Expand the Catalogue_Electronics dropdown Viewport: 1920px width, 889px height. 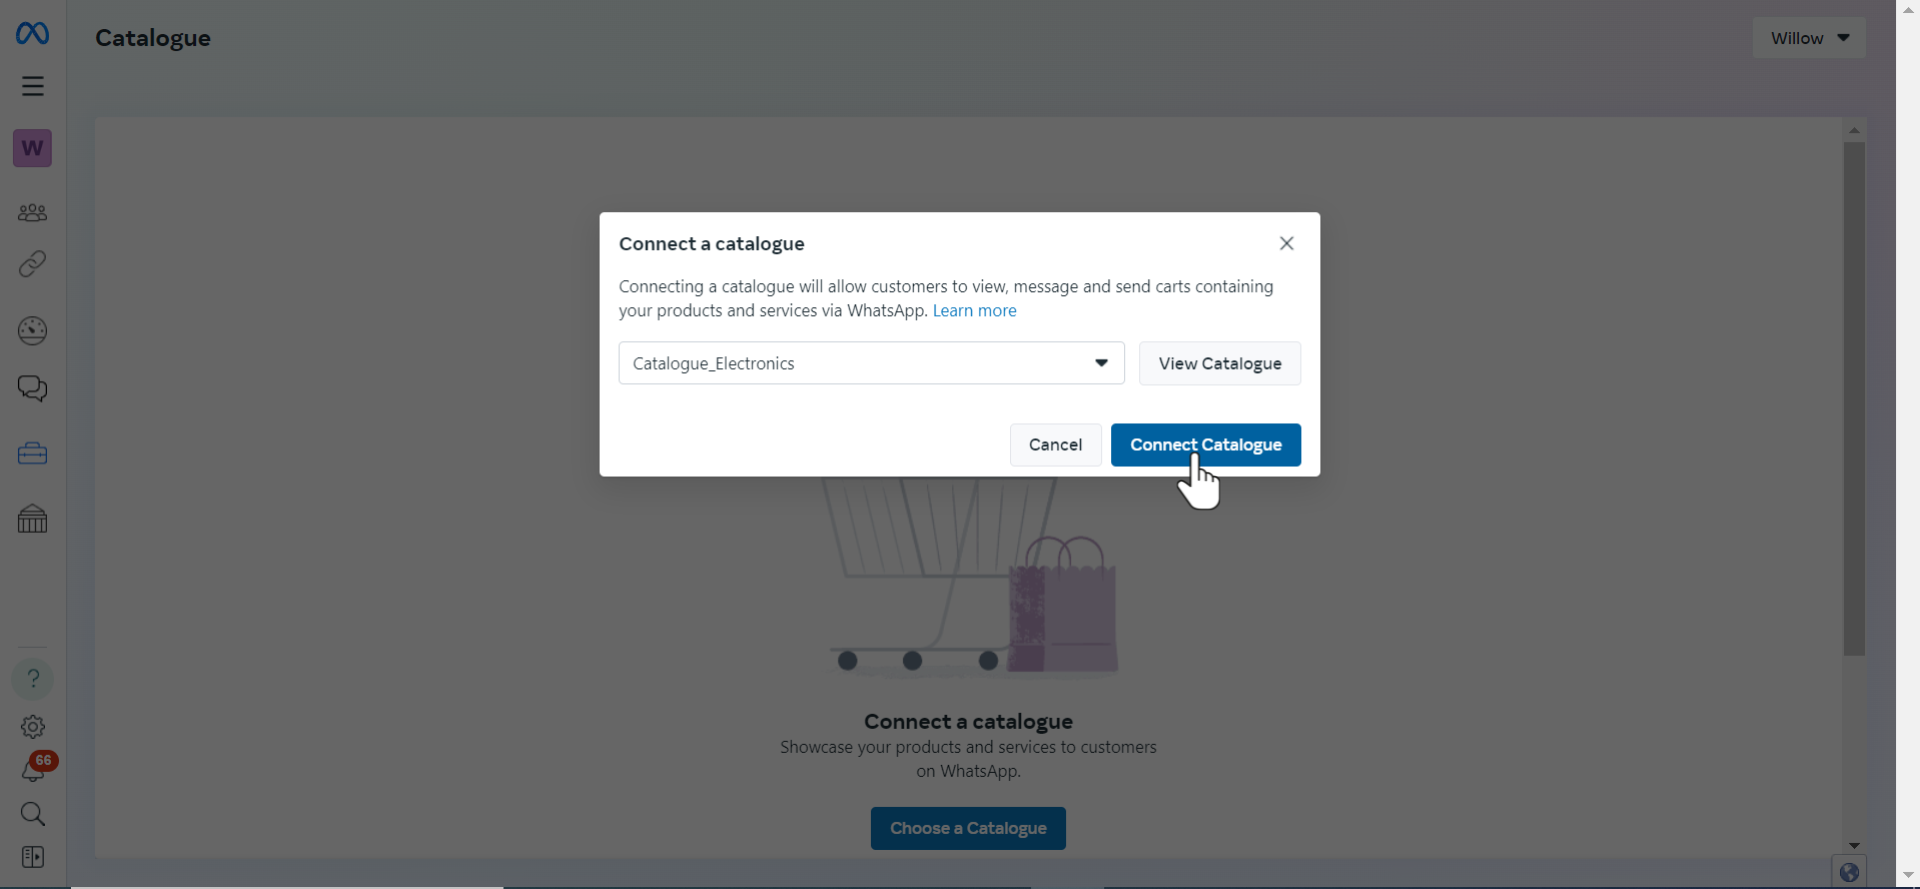(871, 363)
